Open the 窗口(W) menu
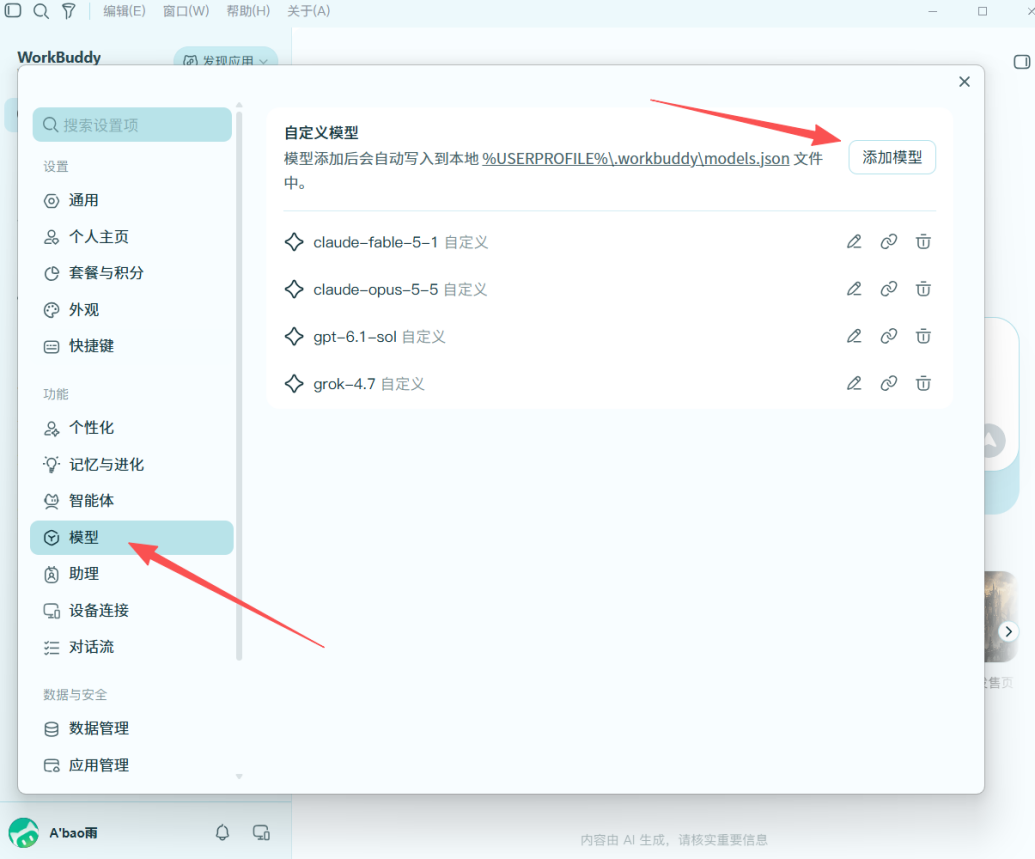1035x859 pixels. [185, 11]
